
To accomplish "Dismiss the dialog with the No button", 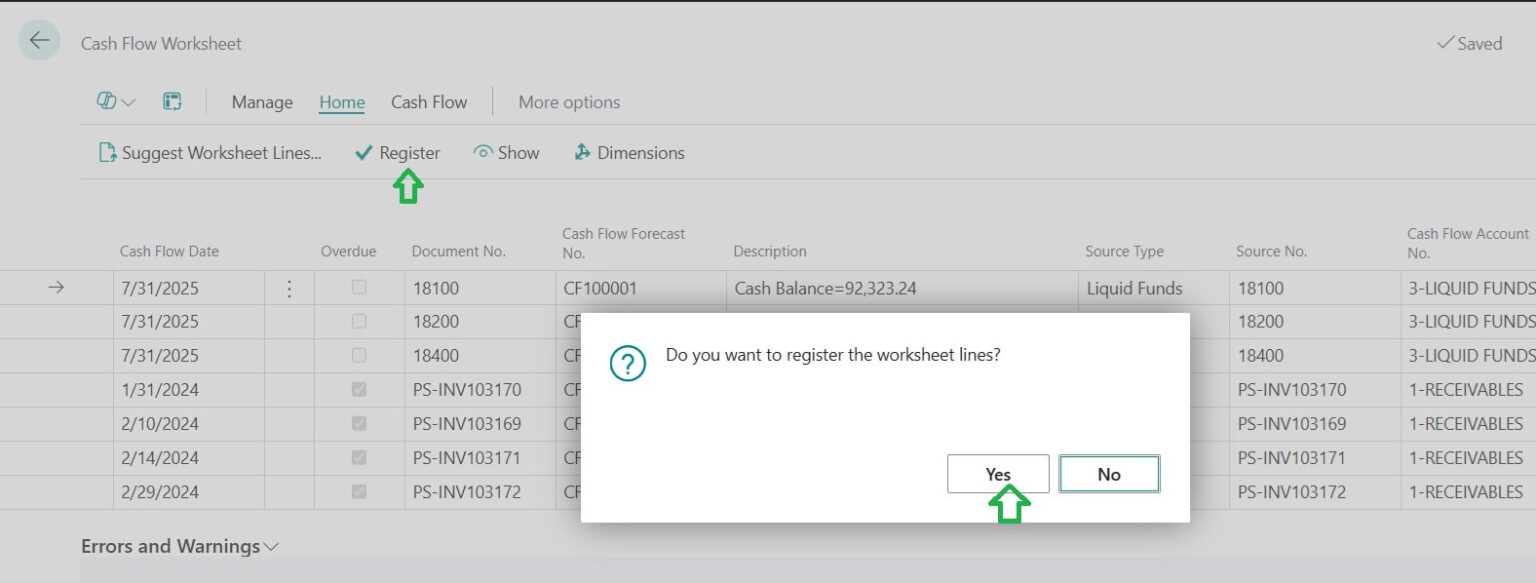I will coord(1109,473).
